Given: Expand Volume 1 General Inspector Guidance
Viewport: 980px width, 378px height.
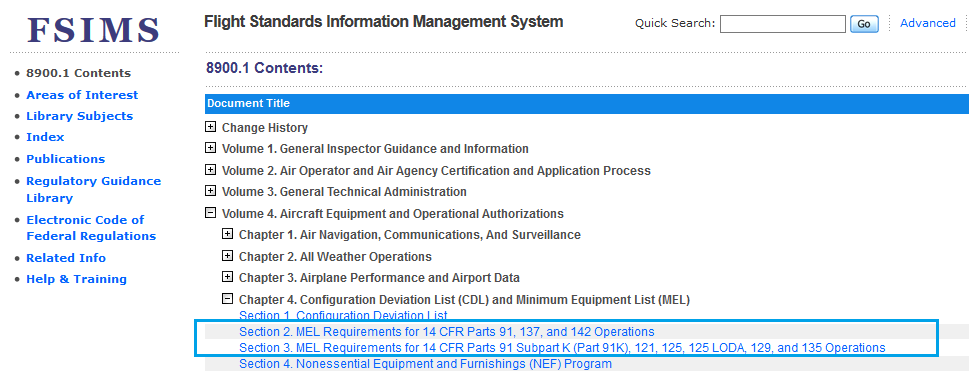Looking at the screenshot, I should pyautogui.click(x=211, y=149).
